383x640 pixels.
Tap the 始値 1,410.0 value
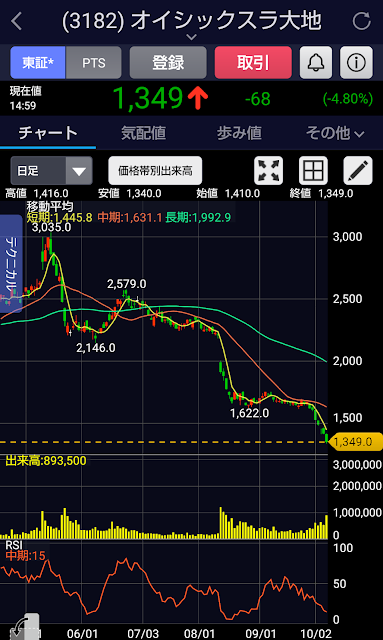228,193
